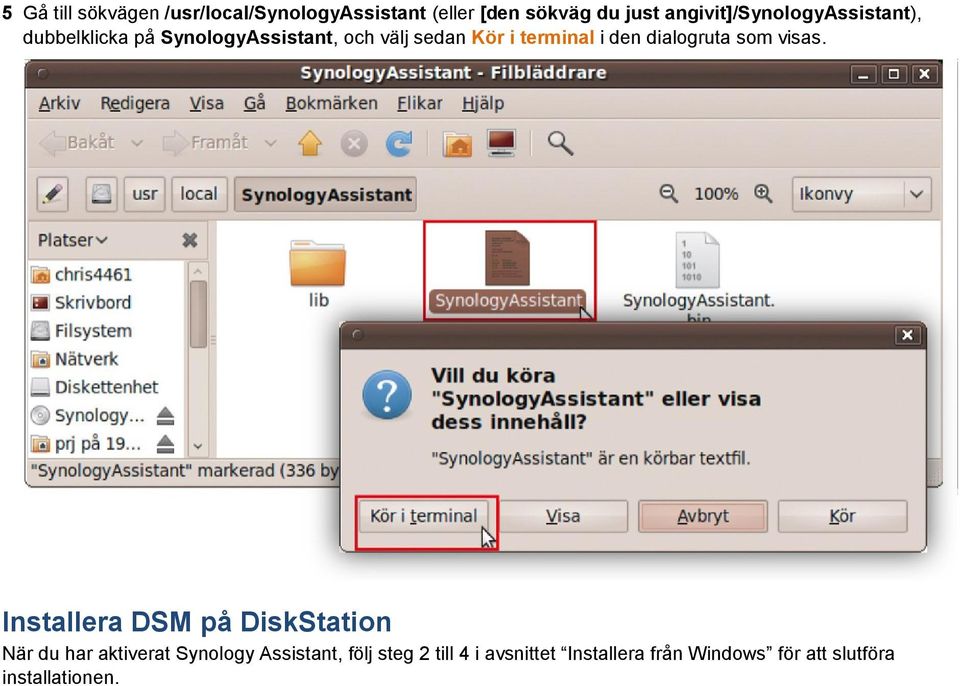
Task: Click the computer icon in the toolbar
Action: tap(501, 143)
